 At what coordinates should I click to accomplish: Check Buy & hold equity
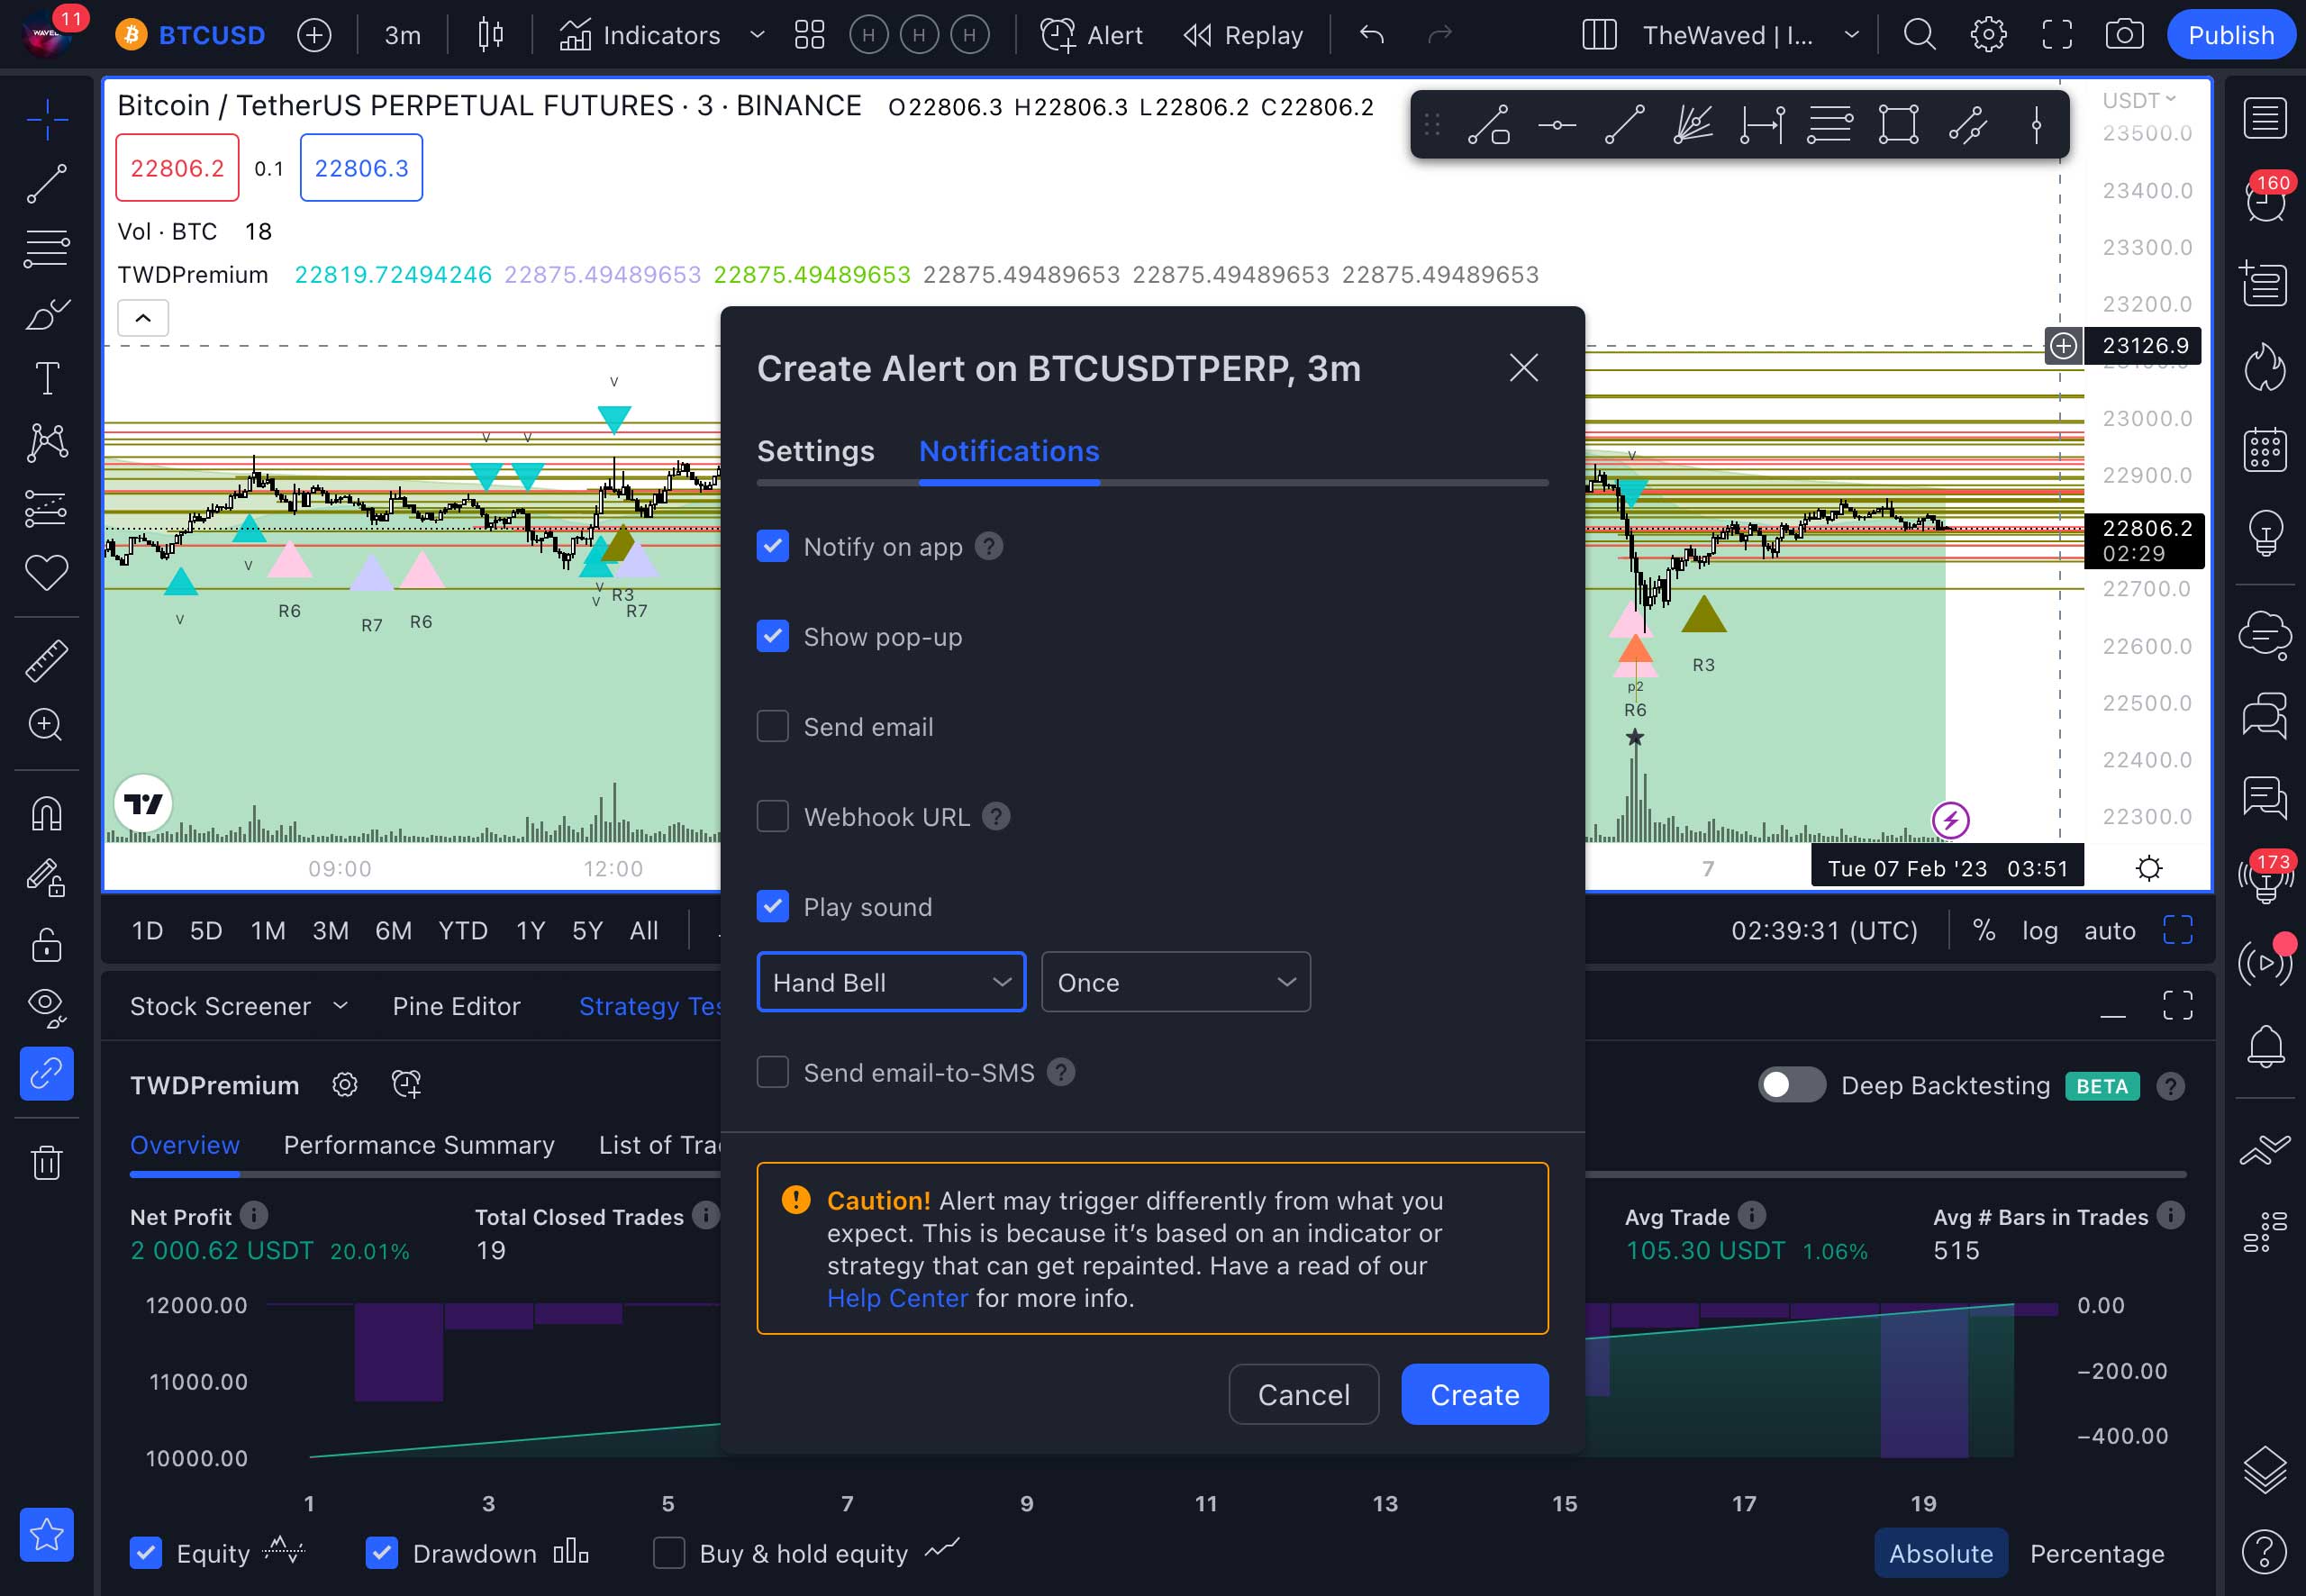669,1553
